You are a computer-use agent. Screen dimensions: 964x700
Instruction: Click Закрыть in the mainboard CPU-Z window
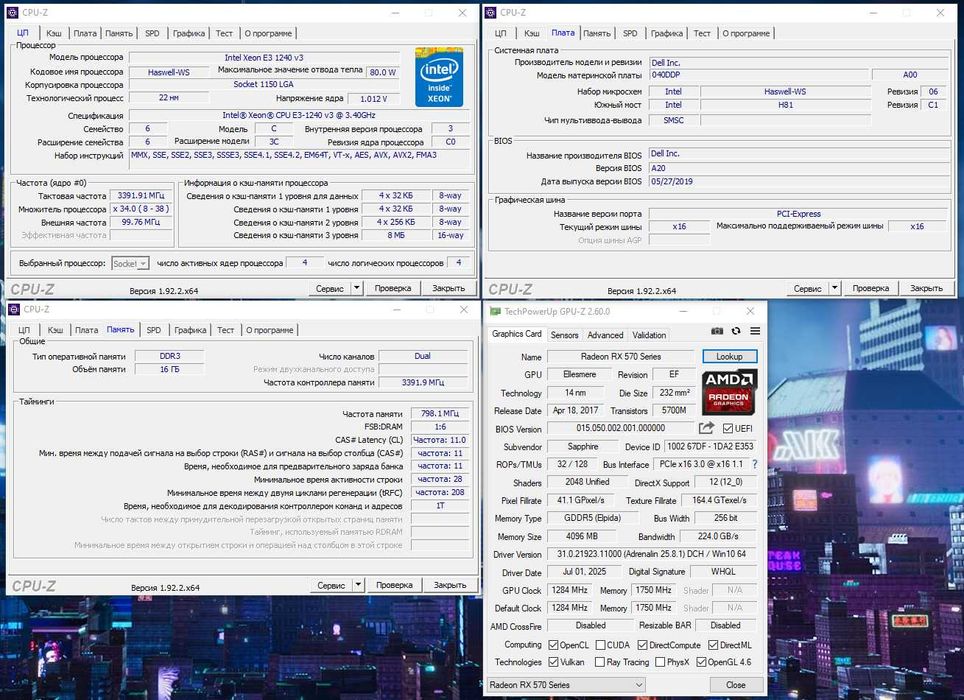pyautogui.click(x=926, y=288)
